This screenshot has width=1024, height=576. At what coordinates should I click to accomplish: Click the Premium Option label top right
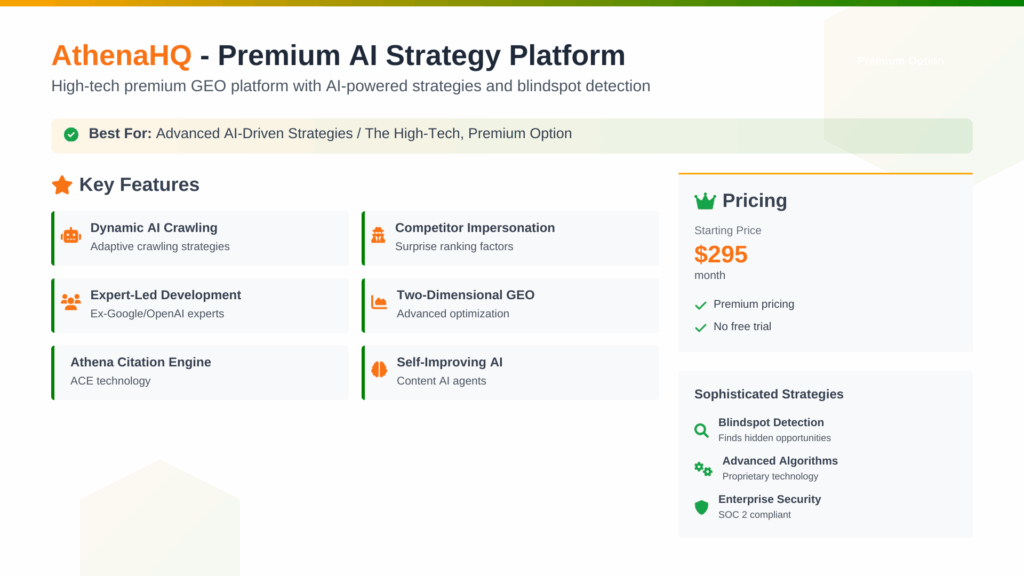[901, 60]
